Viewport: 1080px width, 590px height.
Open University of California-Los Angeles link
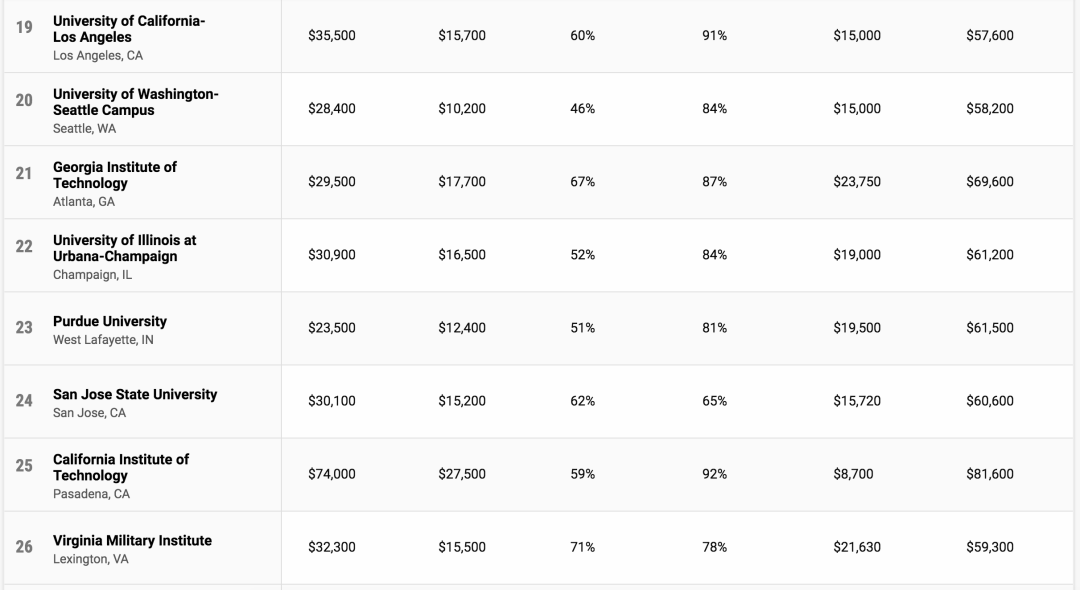pyautogui.click(x=128, y=29)
